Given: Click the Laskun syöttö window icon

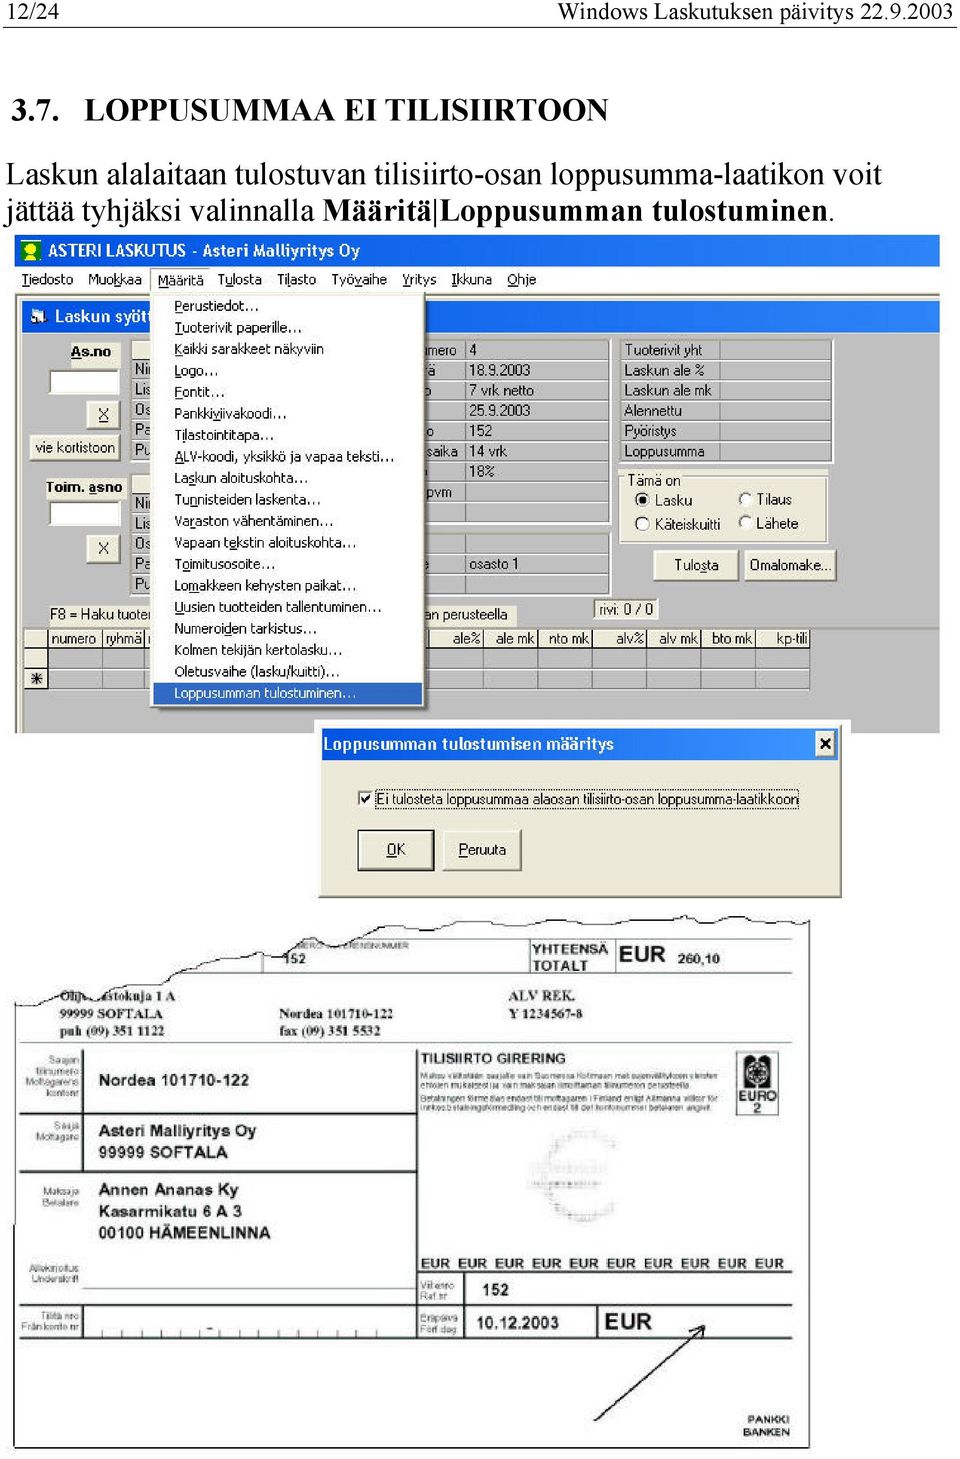Looking at the screenshot, I should point(39,316).
